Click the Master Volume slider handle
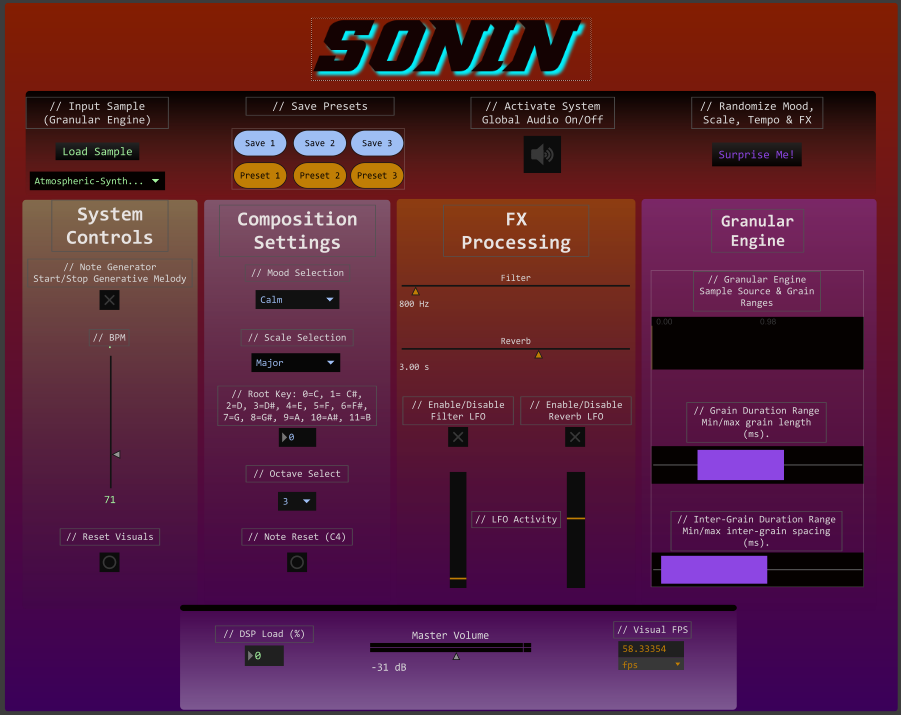This screenshot has width=901, height=715. tap(456, 656)
